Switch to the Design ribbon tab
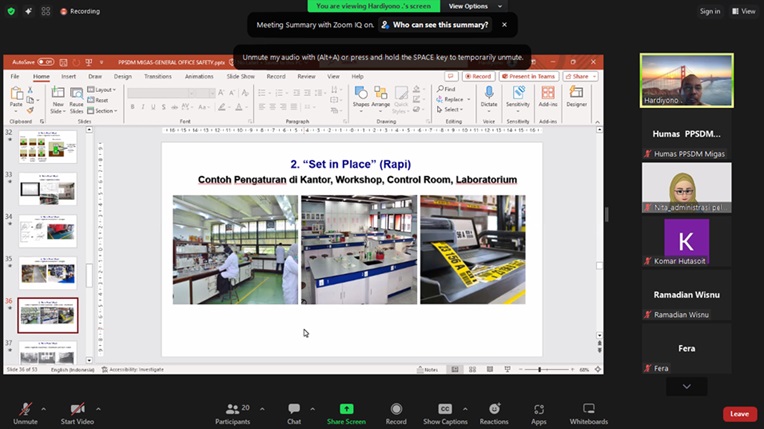This screenshot has height=429, width=764. point(123,77)
